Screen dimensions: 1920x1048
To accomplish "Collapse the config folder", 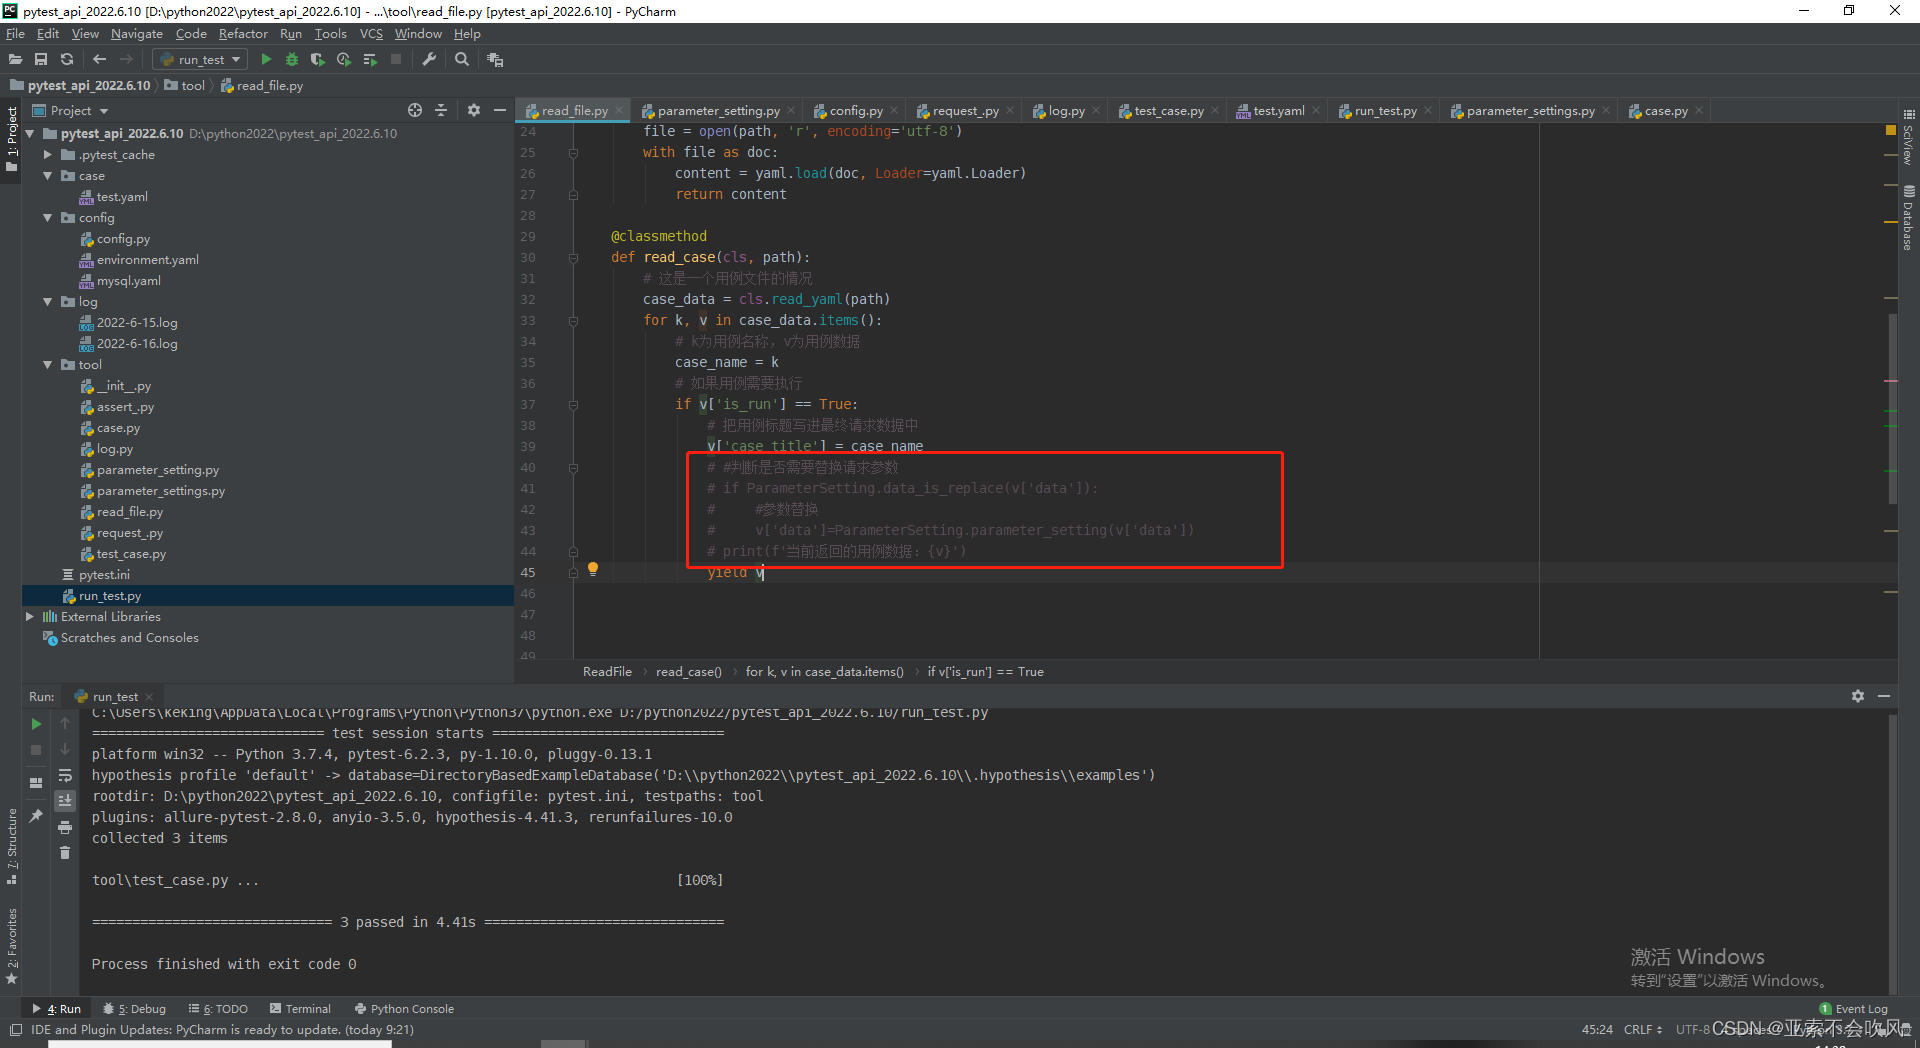I will 47,218.
